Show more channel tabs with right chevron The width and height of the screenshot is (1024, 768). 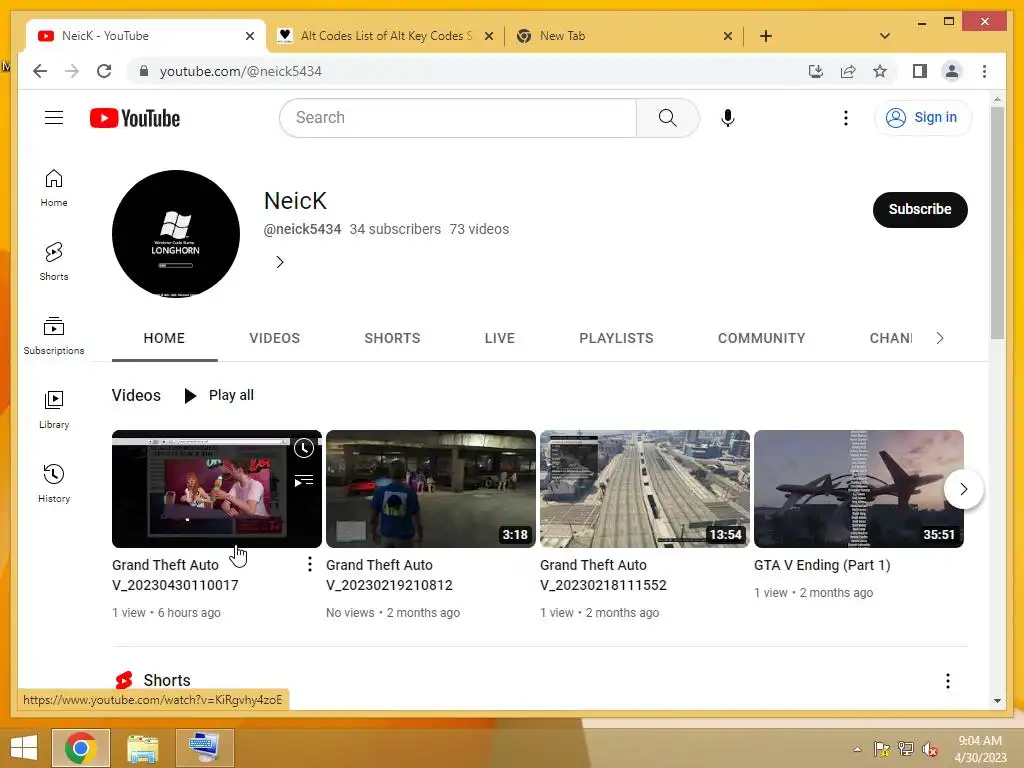[940, 338]
